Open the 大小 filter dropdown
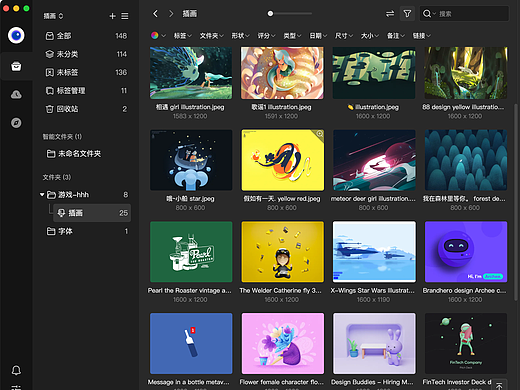The height and width of the screenshot is (390, 520). click(x=370, y=35)
